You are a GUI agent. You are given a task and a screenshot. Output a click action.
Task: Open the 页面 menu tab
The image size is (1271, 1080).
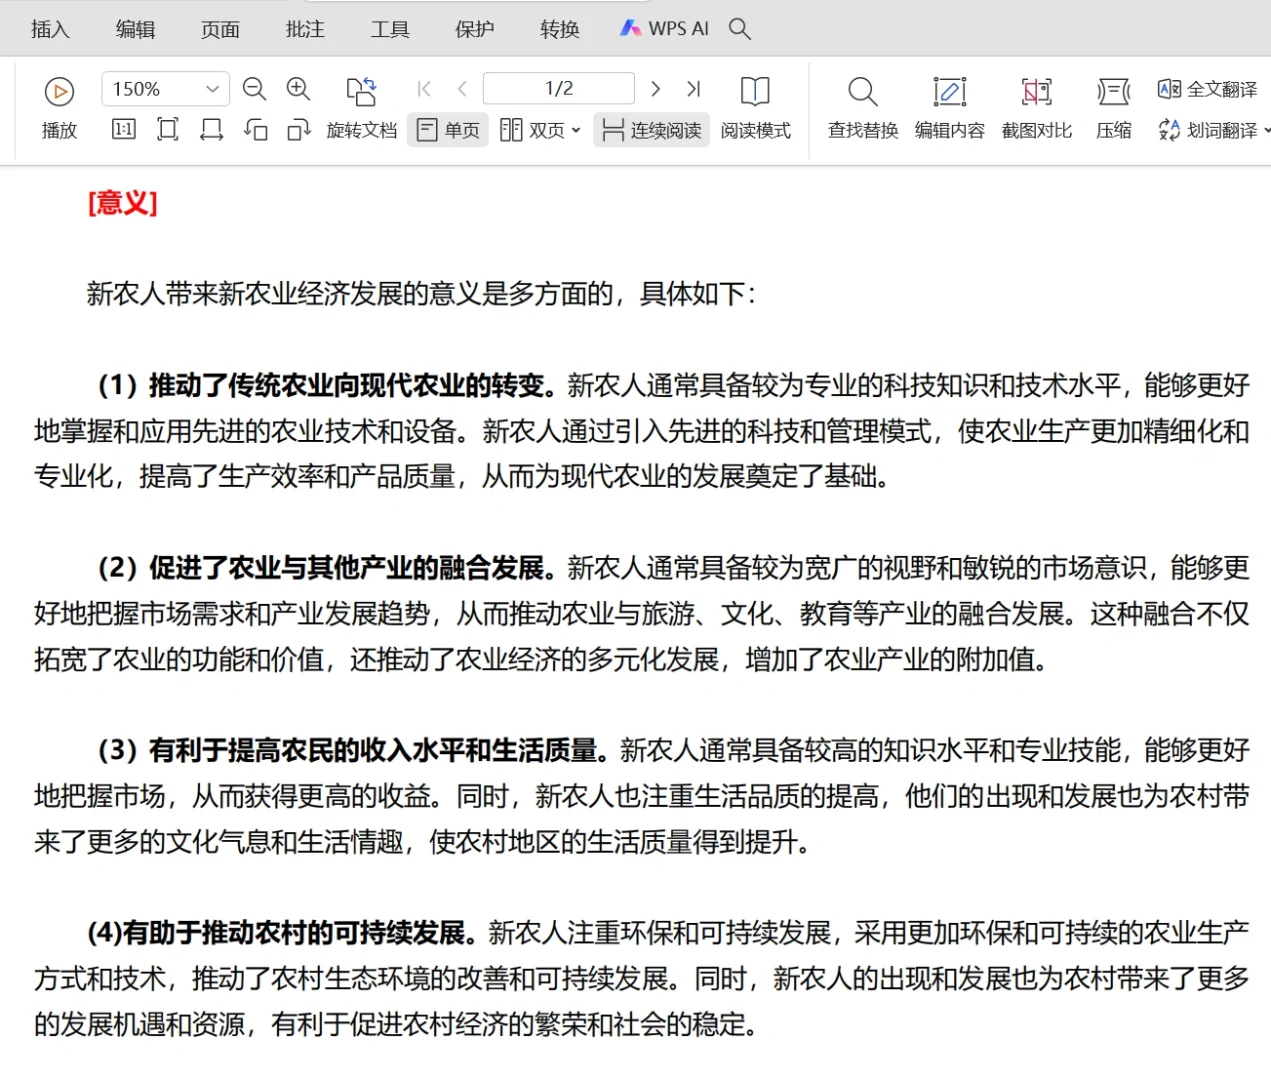tap(220, 29)
